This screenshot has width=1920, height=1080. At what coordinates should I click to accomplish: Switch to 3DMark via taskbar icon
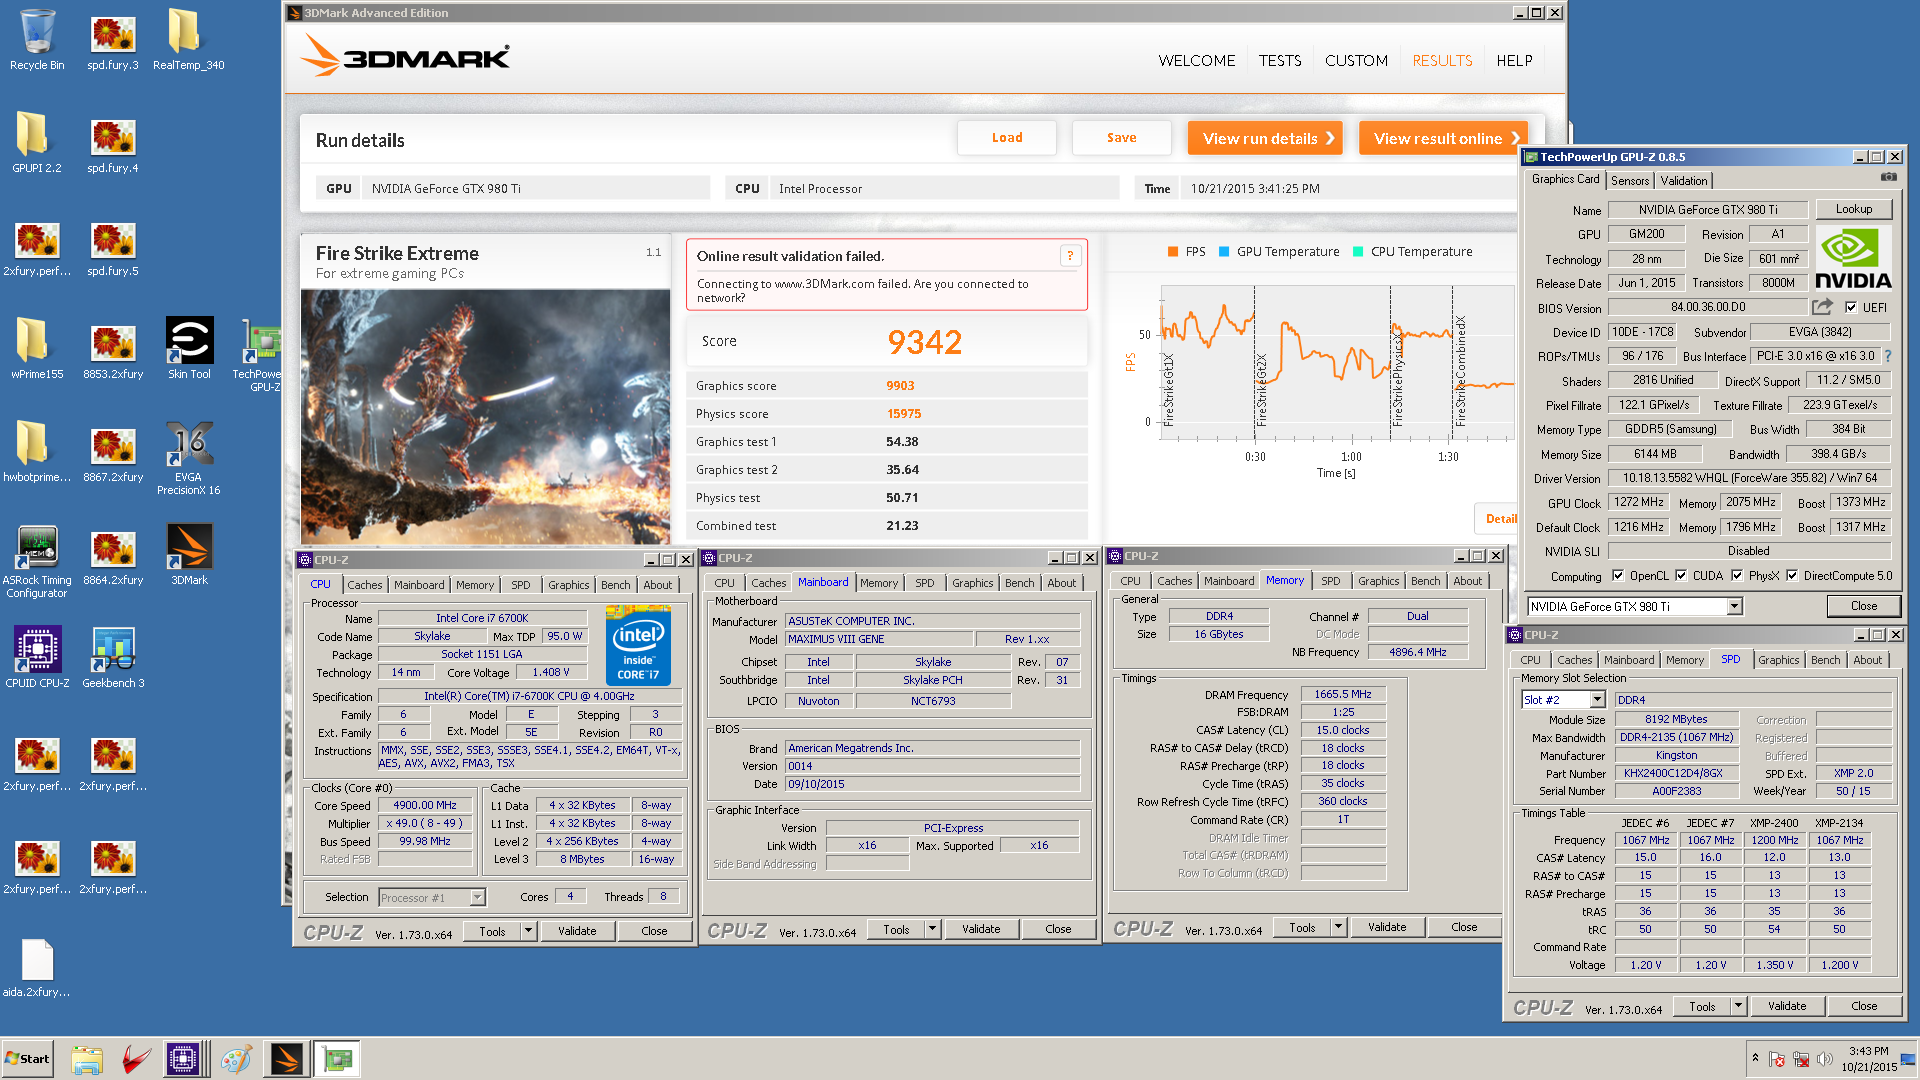pyautogui.click(x=286, y=1059)
